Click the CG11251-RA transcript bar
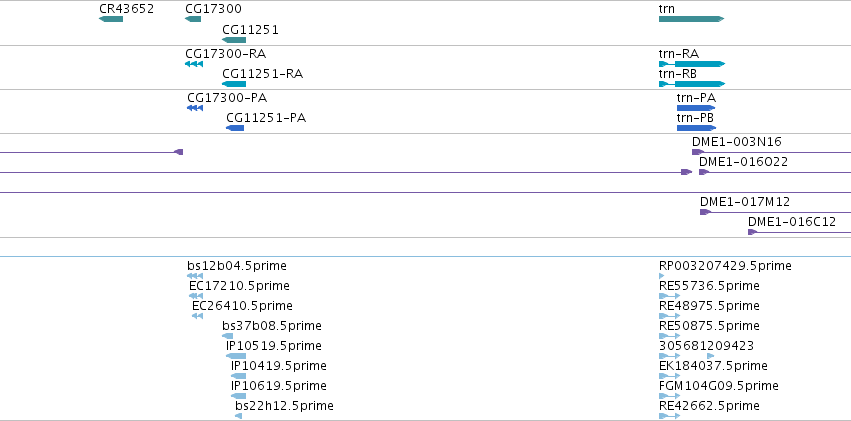Screen dimensions: 851x421 click(x=234, y=84)
